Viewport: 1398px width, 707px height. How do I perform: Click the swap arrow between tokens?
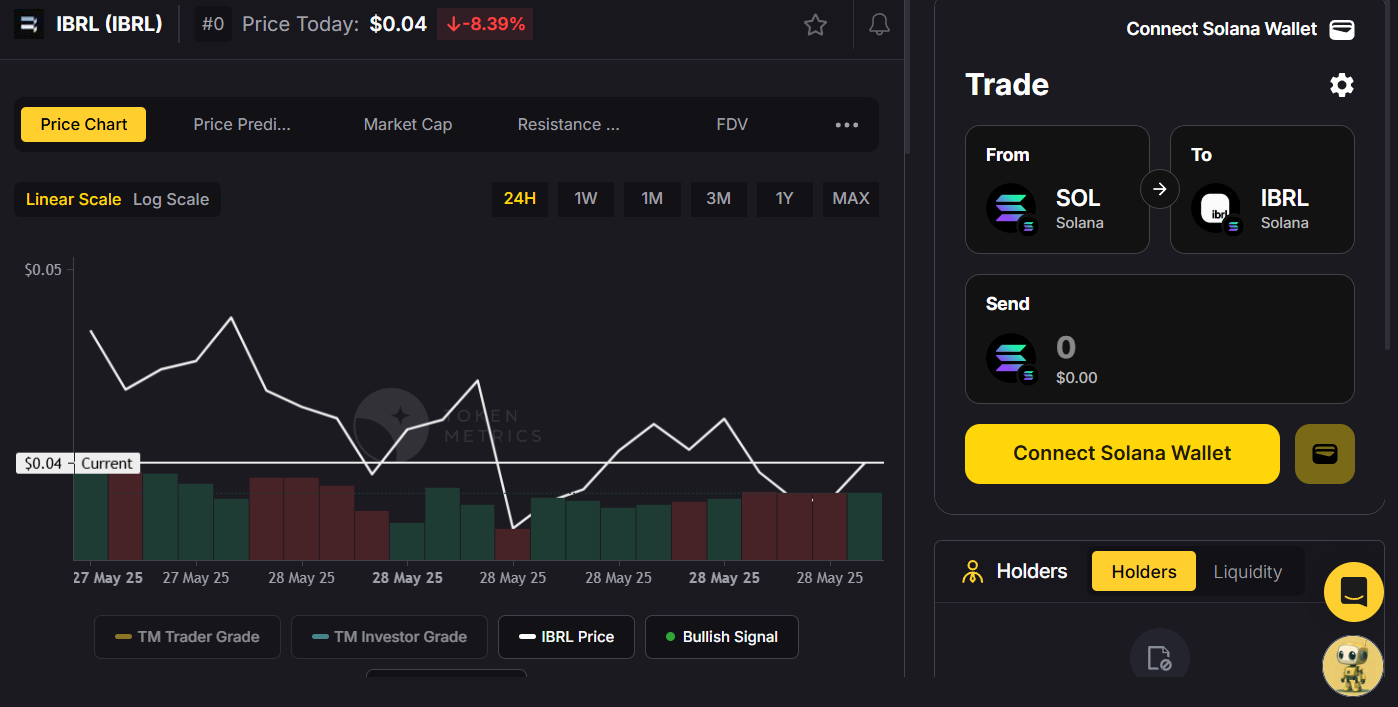click(1160, 188)
